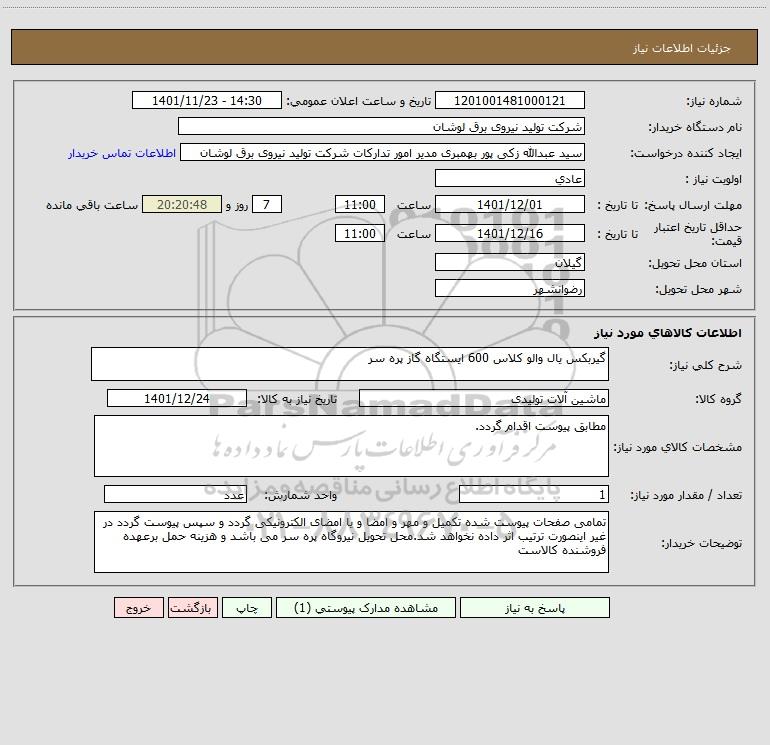The height and width of the screenshot is (745, 770).
Task: Click the label اولویت نیاز
Action: [714, 179]
